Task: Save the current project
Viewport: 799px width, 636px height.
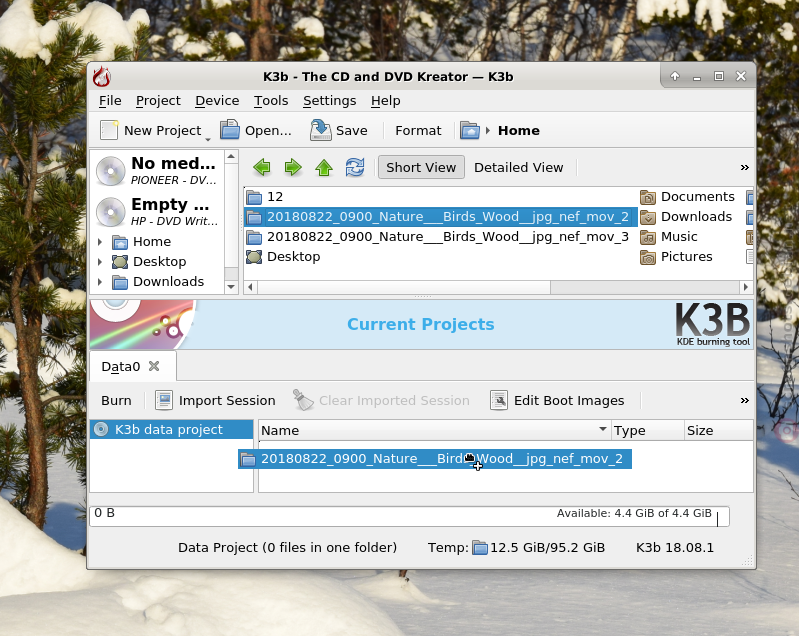Action: pyautogui.click(x=339, y=130)
